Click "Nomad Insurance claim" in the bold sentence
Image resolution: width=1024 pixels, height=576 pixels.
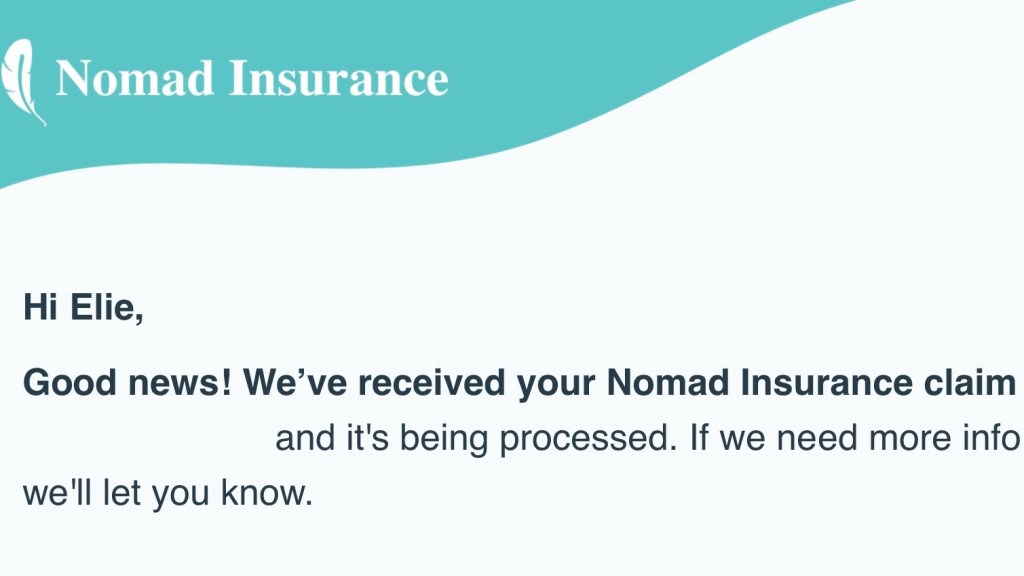click(x=811, y=382)
